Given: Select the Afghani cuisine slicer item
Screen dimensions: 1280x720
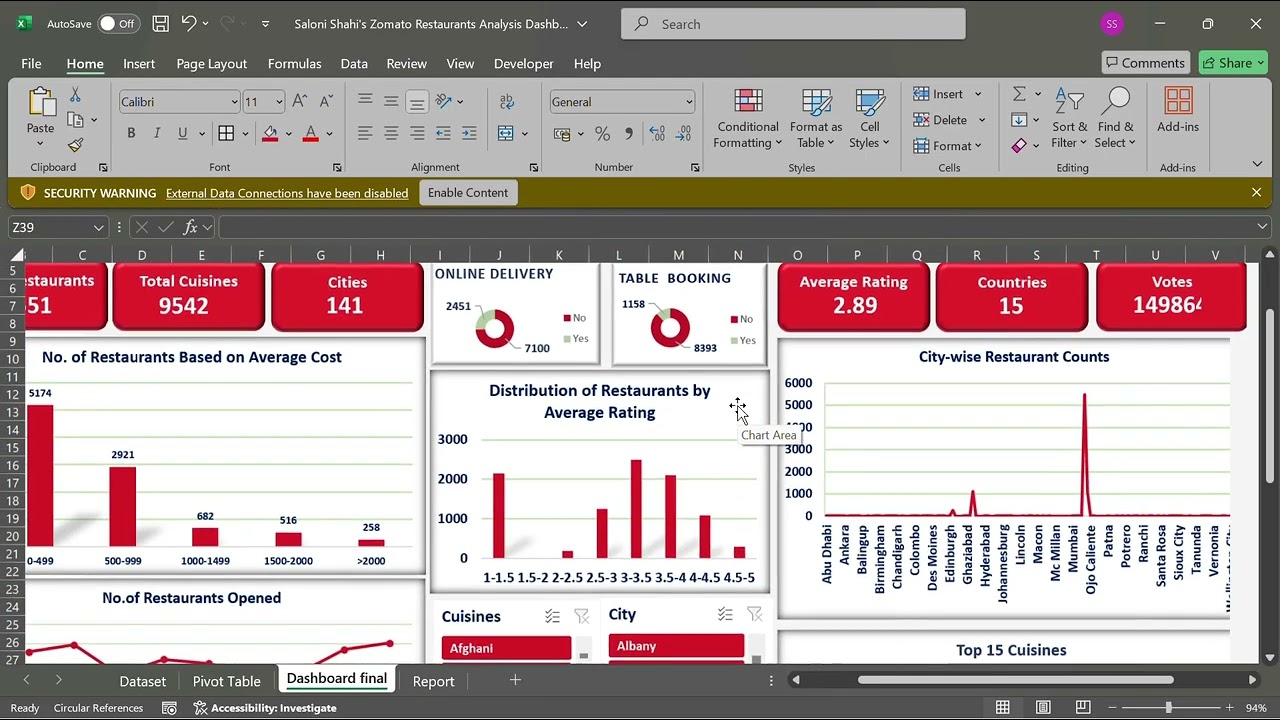Looking at the screenshot, I should coord(507,648).
